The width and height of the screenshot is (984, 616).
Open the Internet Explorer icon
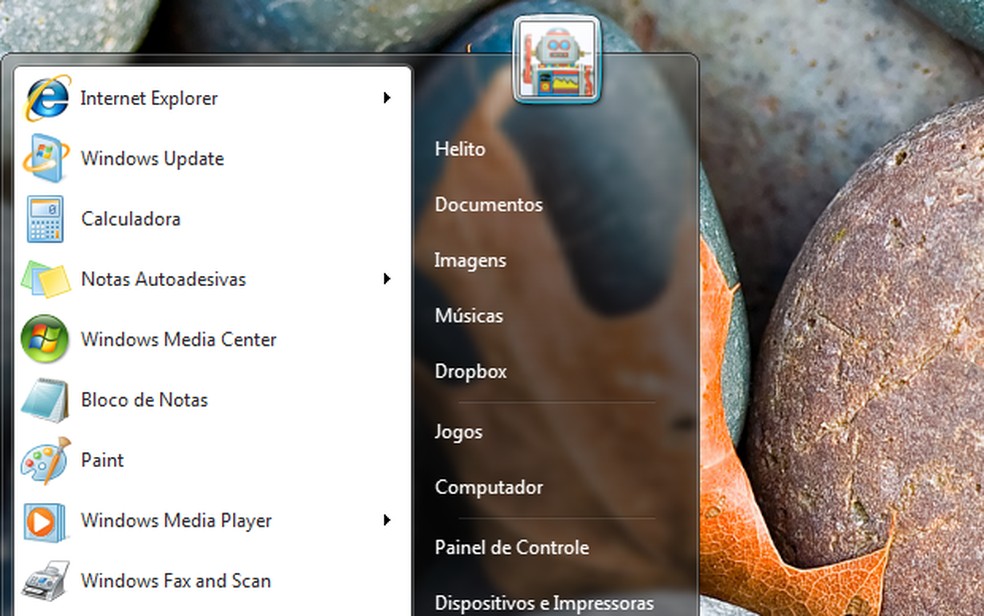point(47,98)
